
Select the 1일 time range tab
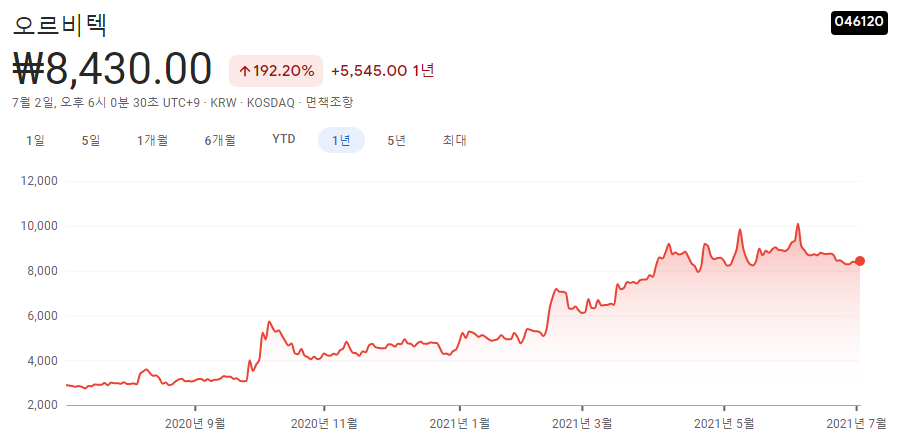[35, 140]
